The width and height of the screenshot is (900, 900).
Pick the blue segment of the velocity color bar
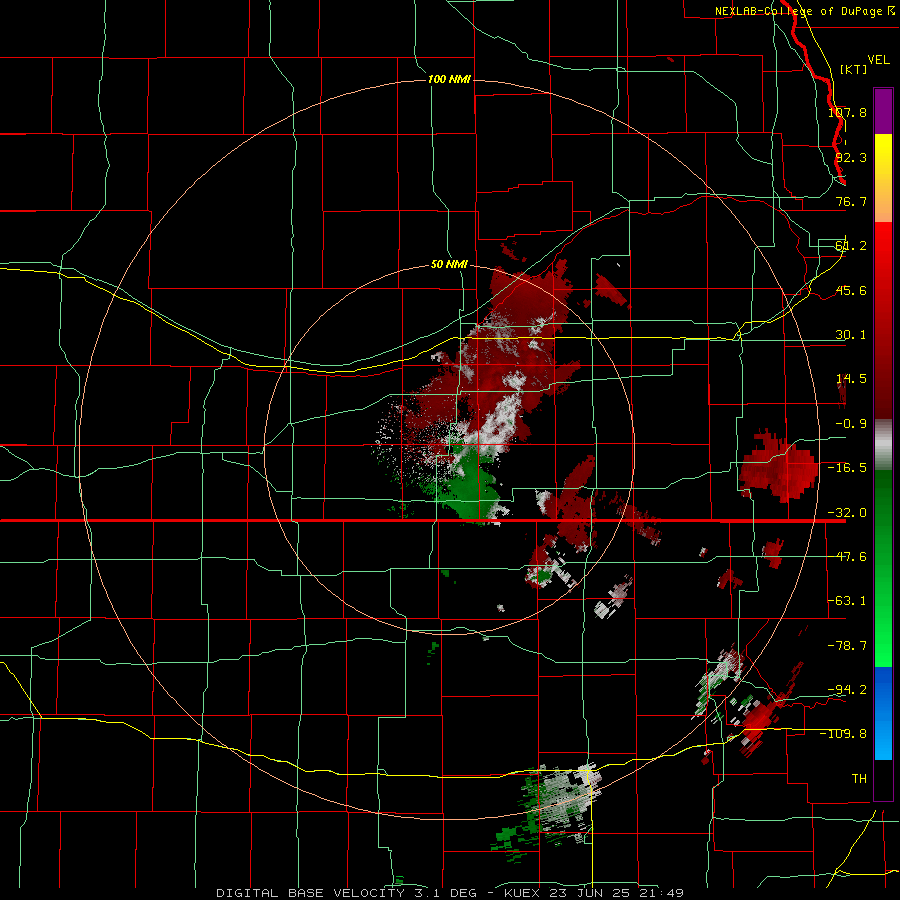click(883, 713)
